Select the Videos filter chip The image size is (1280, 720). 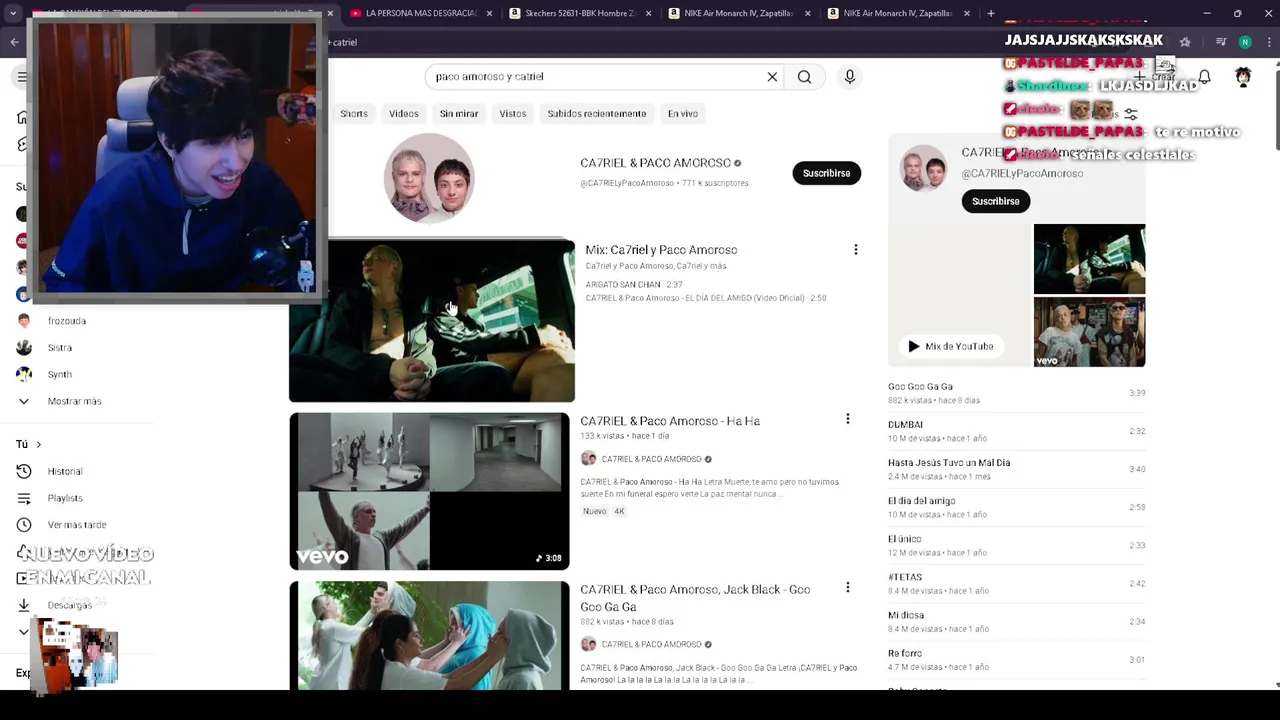point(404,114)
